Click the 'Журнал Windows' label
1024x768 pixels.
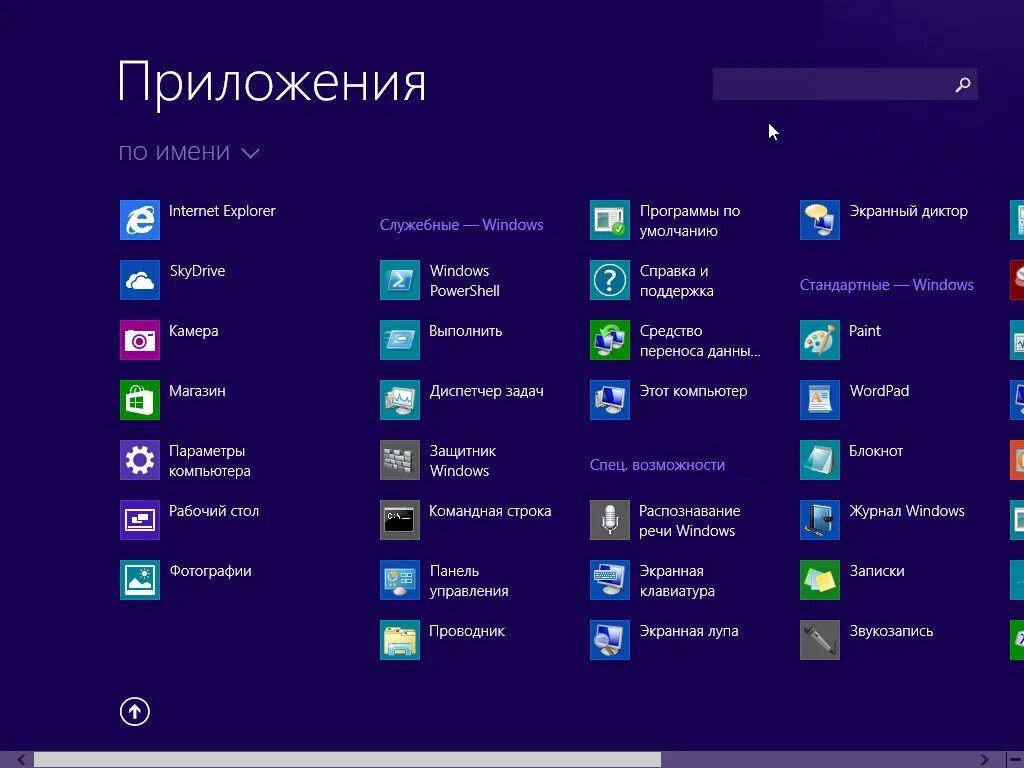click(x=906, y=511)
